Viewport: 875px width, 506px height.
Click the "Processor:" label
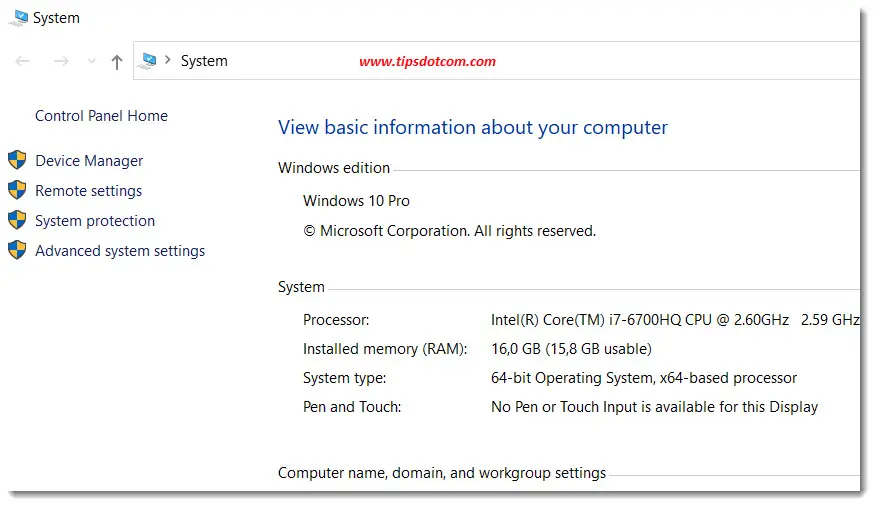336,320
